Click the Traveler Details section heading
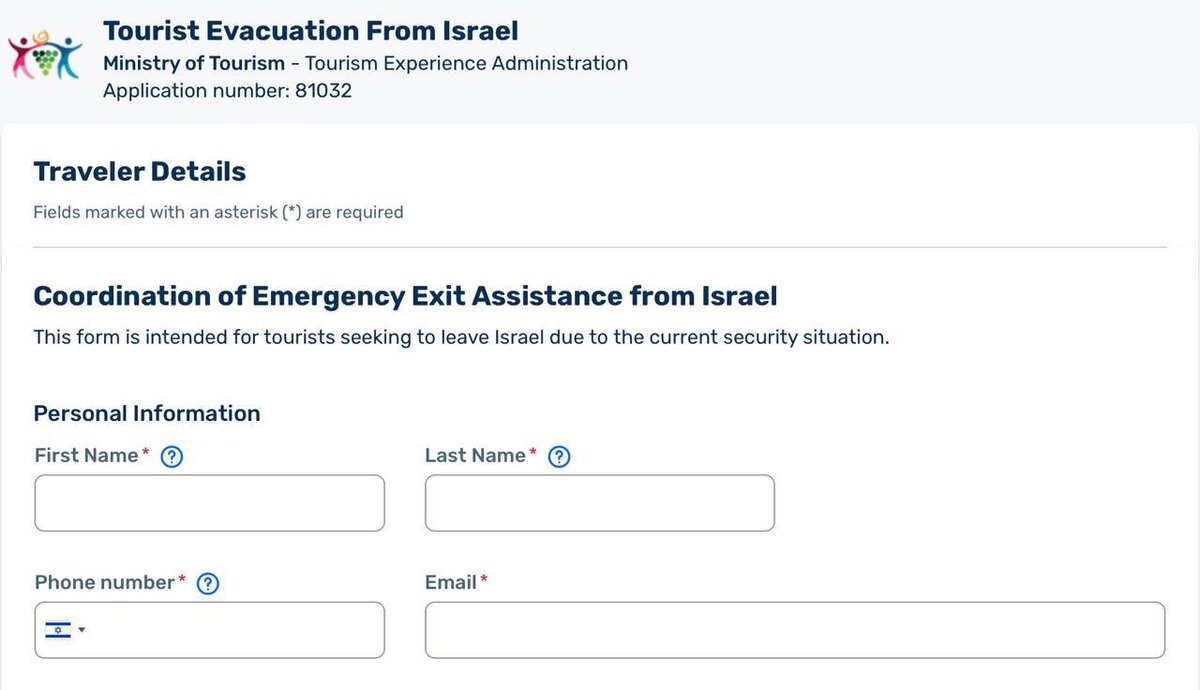 click(x=140, y=172)
